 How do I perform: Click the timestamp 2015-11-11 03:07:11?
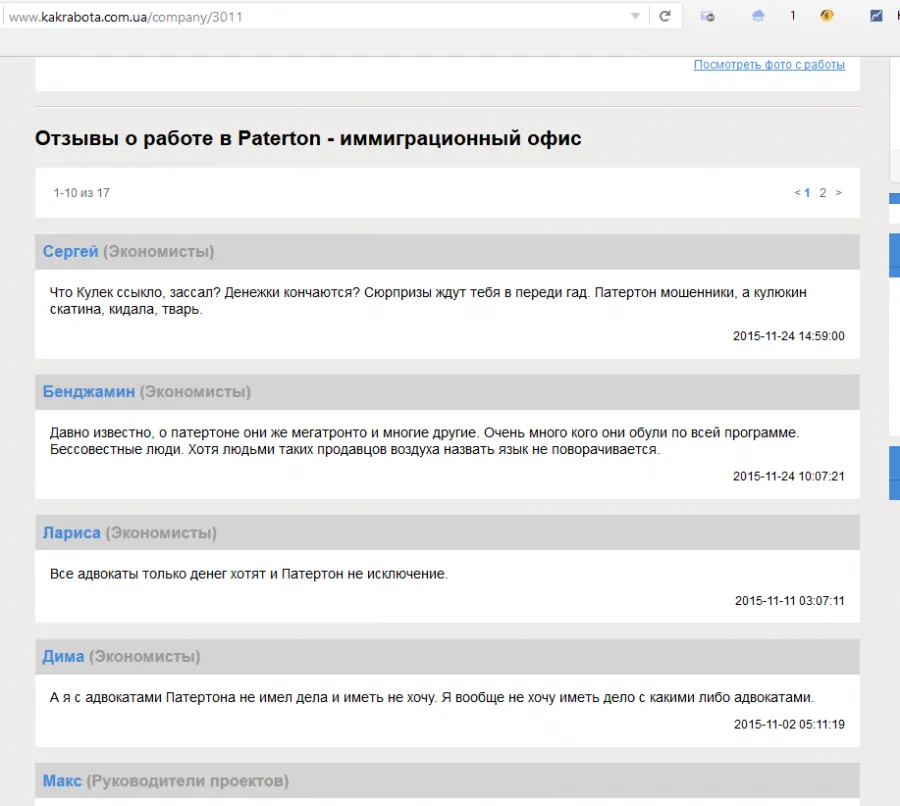pos(790,600)
